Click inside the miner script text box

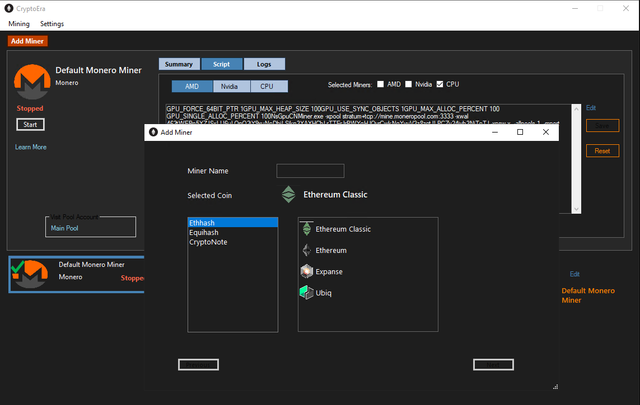tap(368, 114)
